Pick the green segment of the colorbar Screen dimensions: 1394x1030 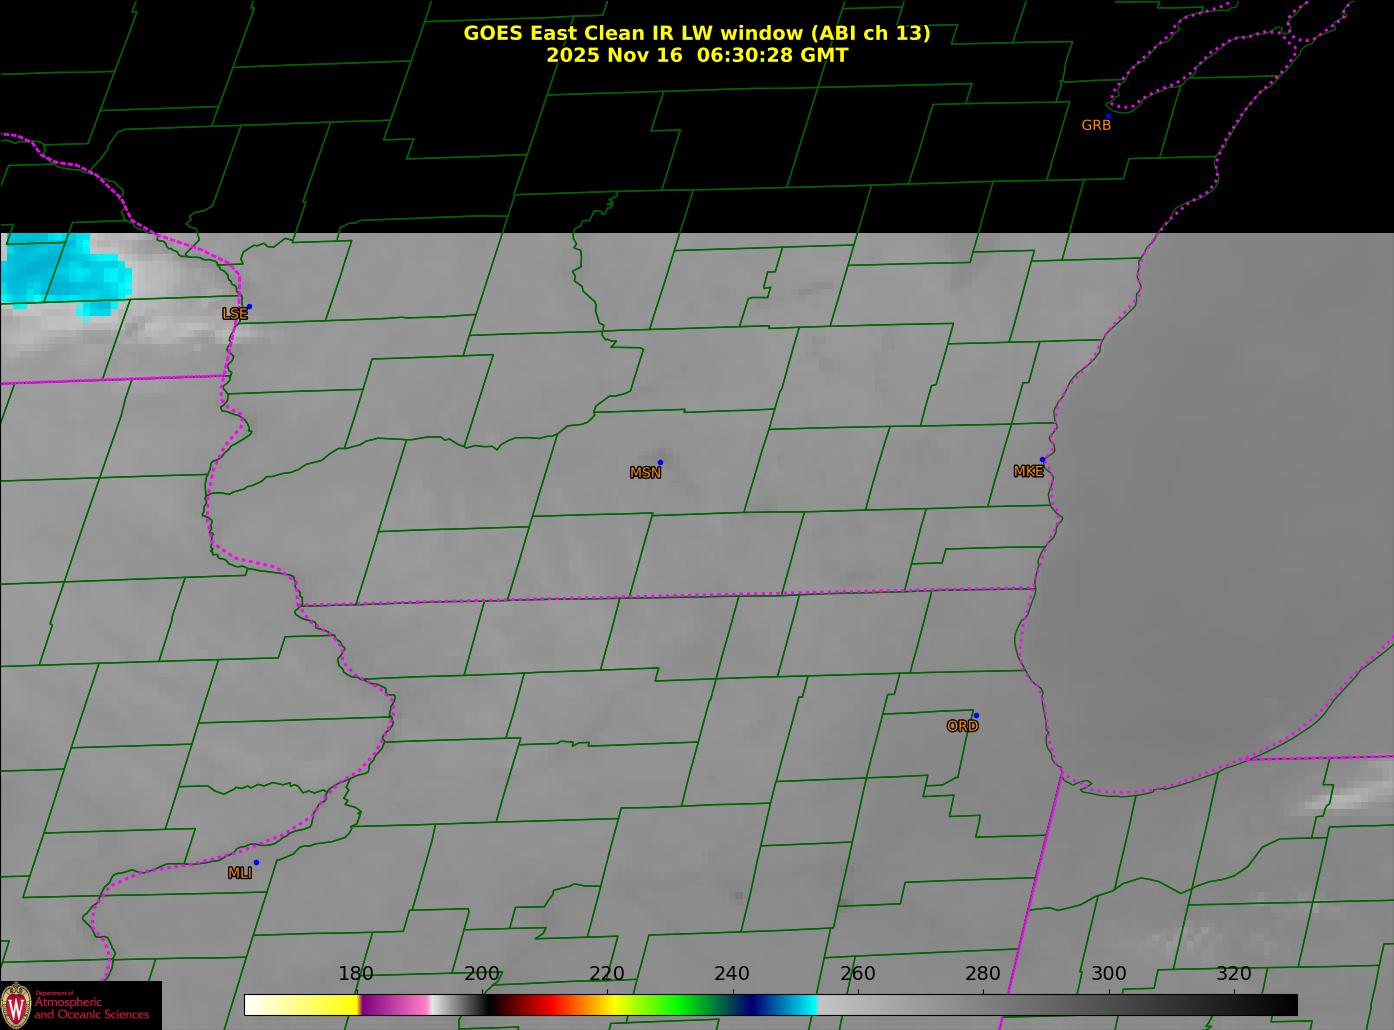[680, 1005]
